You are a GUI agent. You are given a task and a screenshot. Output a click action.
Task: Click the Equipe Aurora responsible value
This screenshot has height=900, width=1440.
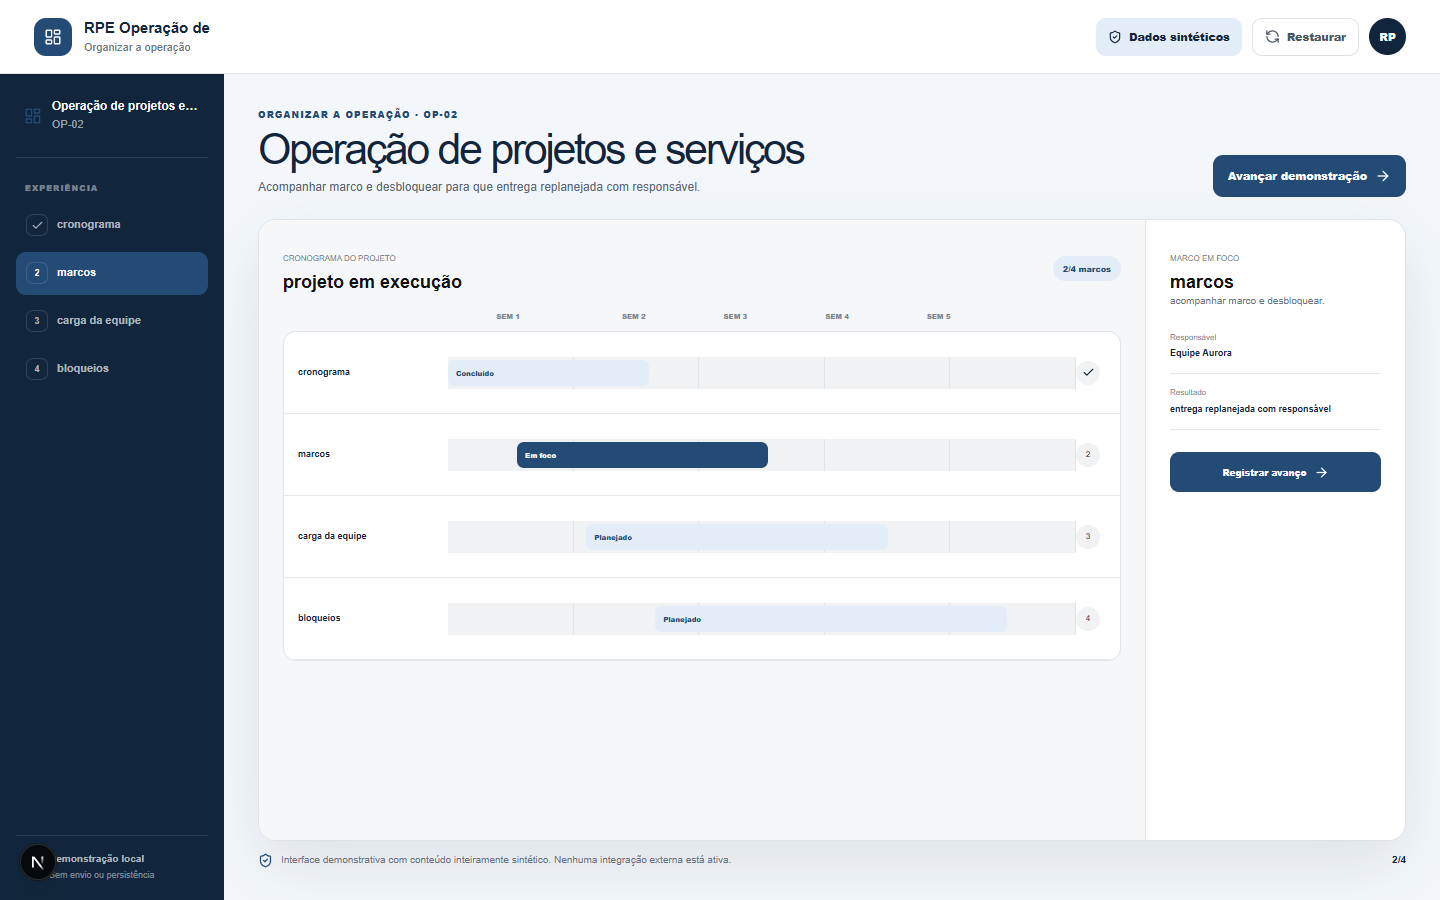tap(1201, 353)
